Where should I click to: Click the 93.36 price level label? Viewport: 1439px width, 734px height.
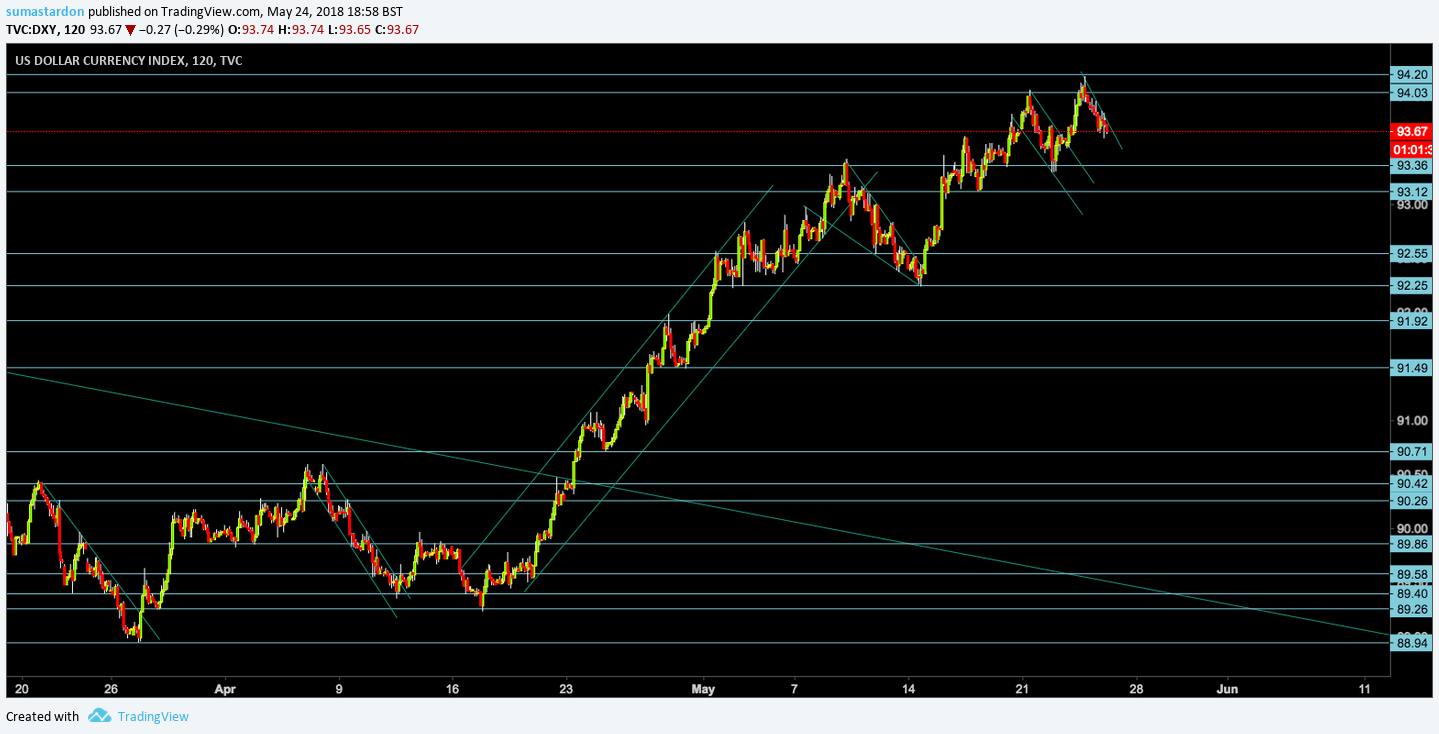(x=1412, y=166)
